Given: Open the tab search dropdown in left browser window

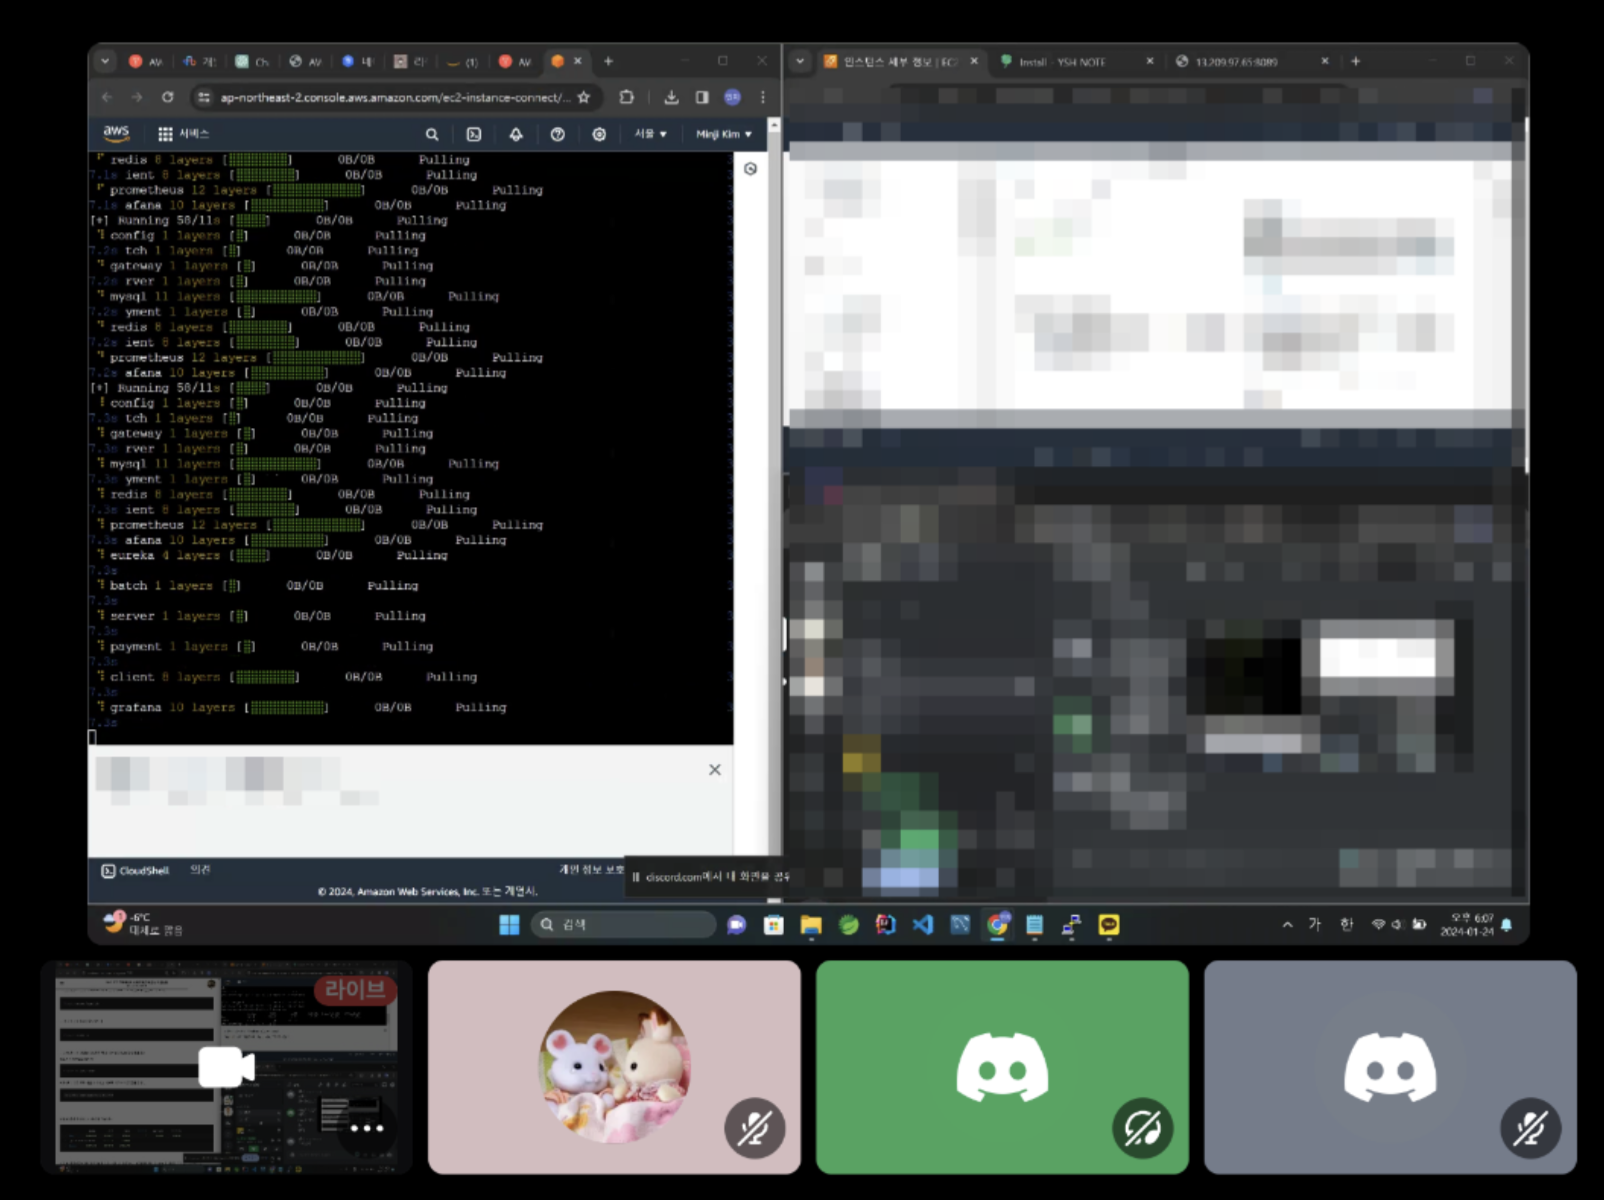Looking at the screenshot, I should (105, 61).
